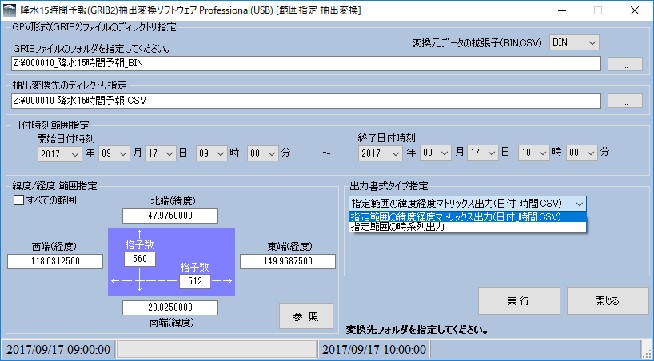Click the empty progress bar in status bar
This screenshot has width=654, height=361.
coord(216,349)
